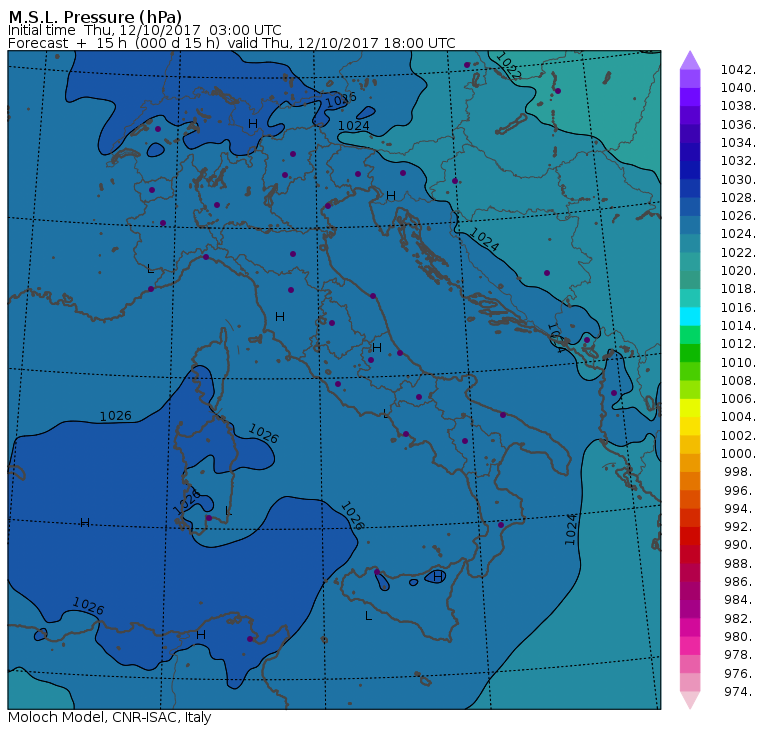760x731 pixels.
Task: Select legend value 1040.
Action: tap(738, 88)
